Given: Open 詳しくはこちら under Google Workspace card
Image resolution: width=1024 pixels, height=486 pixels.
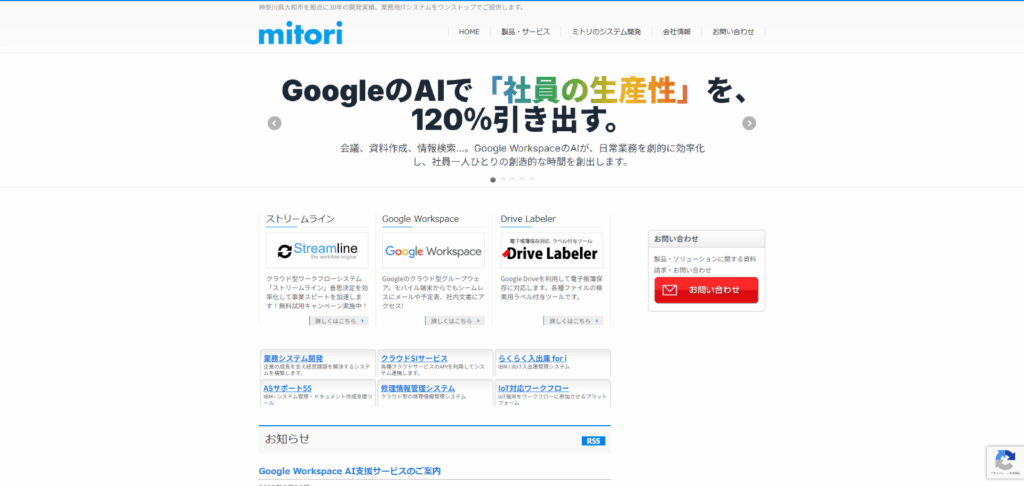Looking at the screenshot, I should (x=455, y=321).
